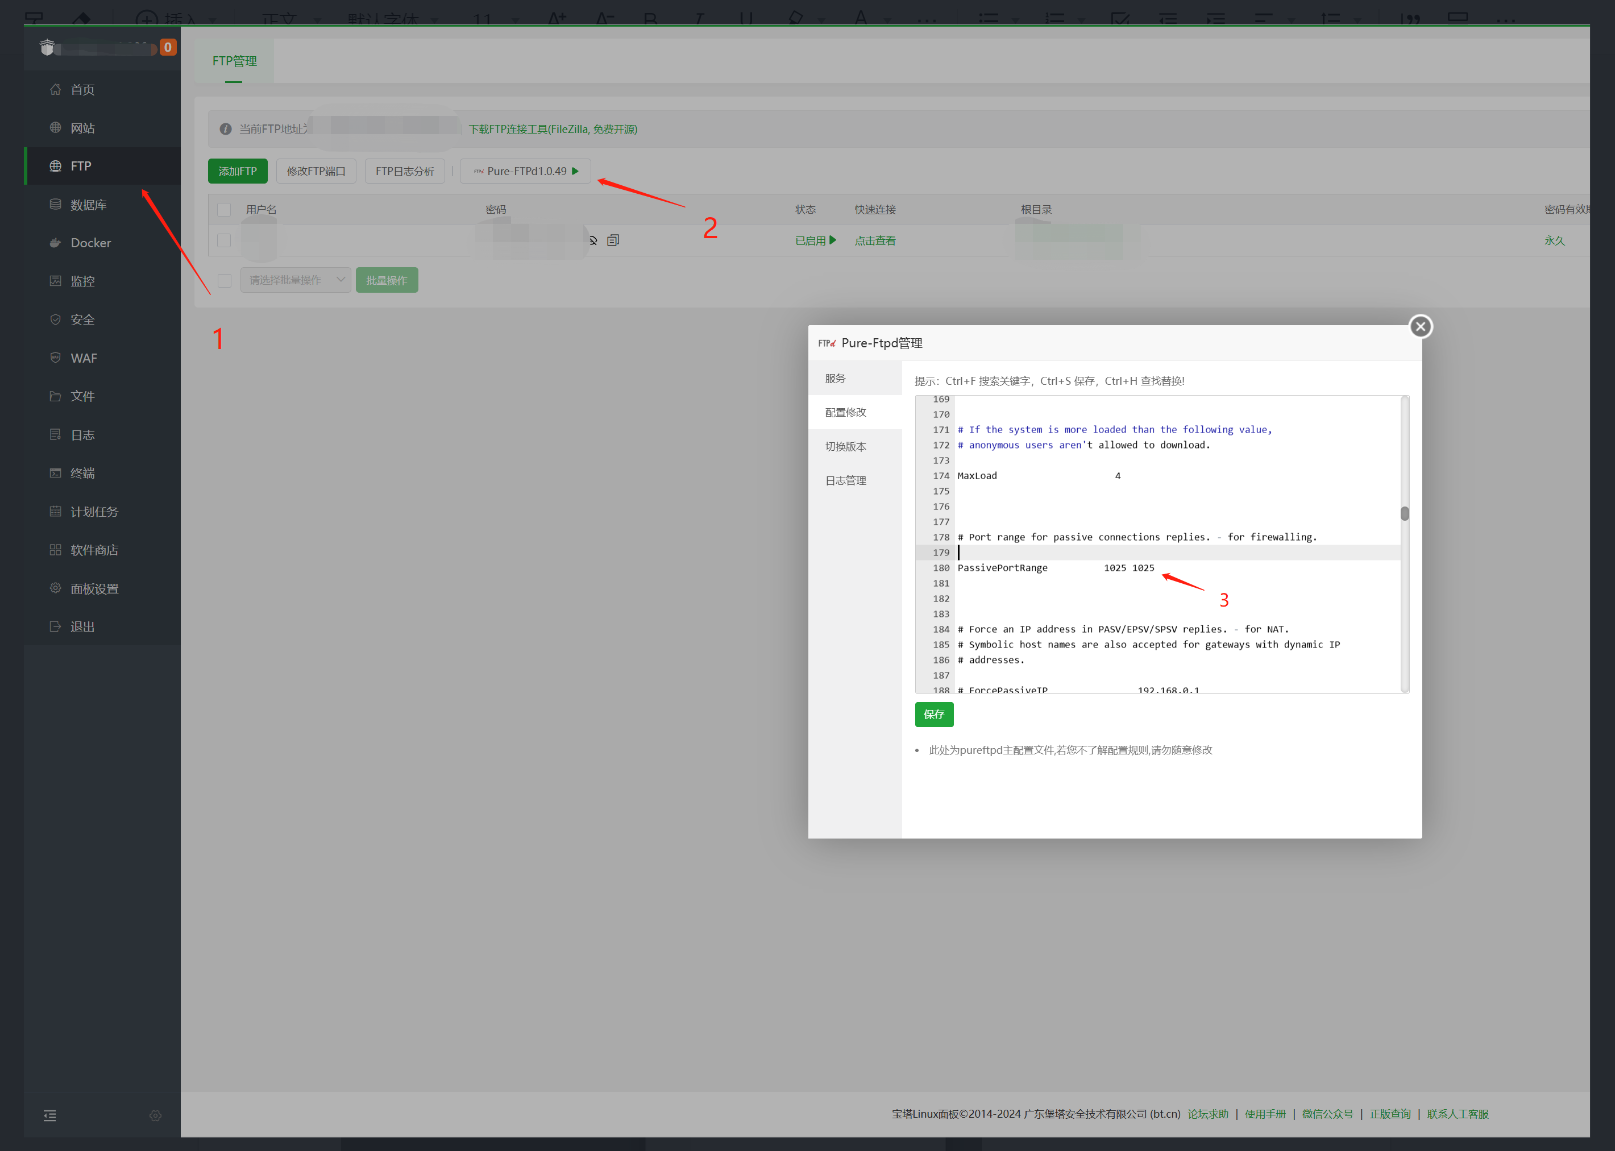The image size is (1615, 1151).
Task: Tick the checkbox beside batch operation dropdown
Action: coord(224,281)
